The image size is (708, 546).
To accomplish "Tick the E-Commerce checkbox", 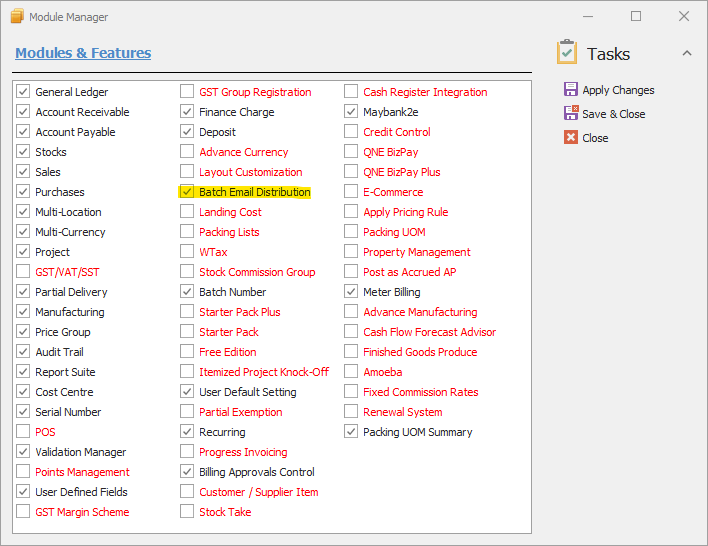I will coord(351,191).
